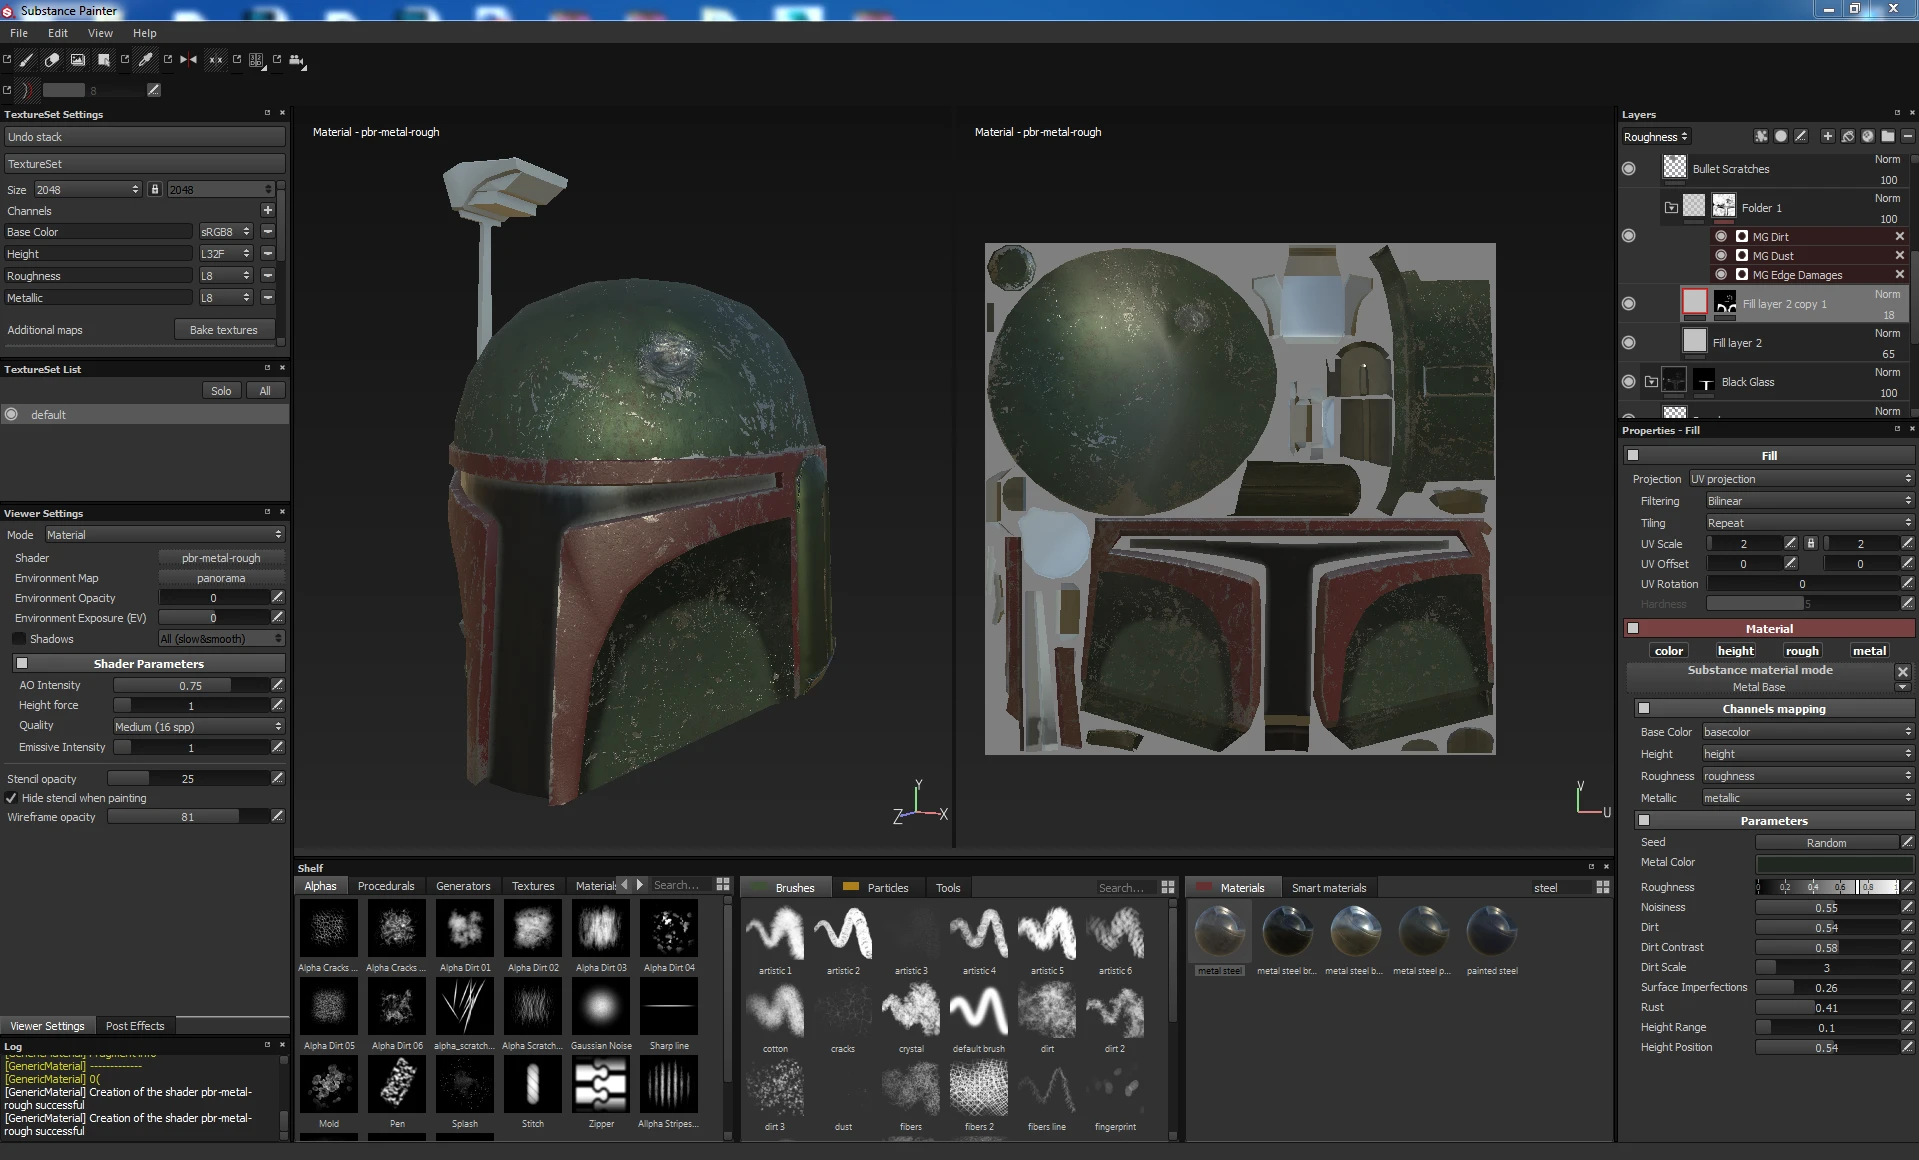
Task: Remove the MG Edge Damages effect
Action: 1900,274
